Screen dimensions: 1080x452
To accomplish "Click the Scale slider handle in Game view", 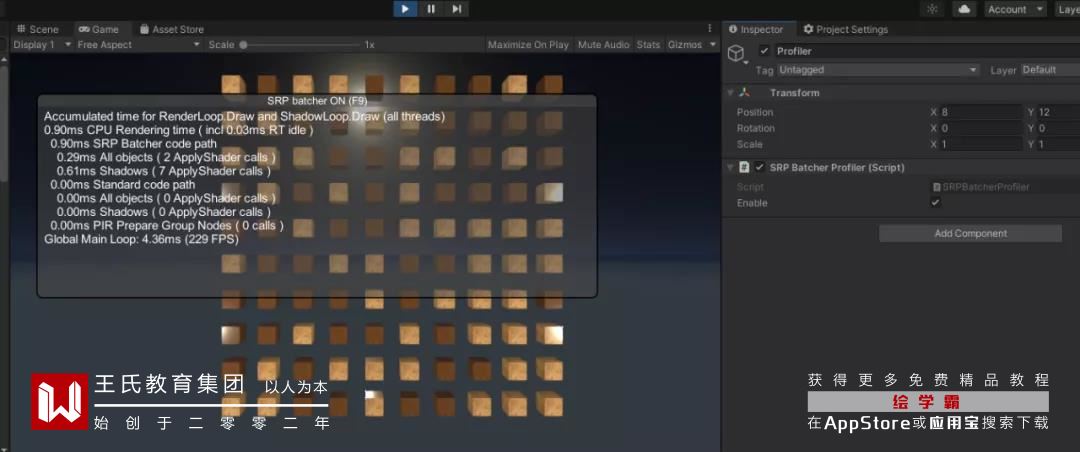I will tap(243, 45).
